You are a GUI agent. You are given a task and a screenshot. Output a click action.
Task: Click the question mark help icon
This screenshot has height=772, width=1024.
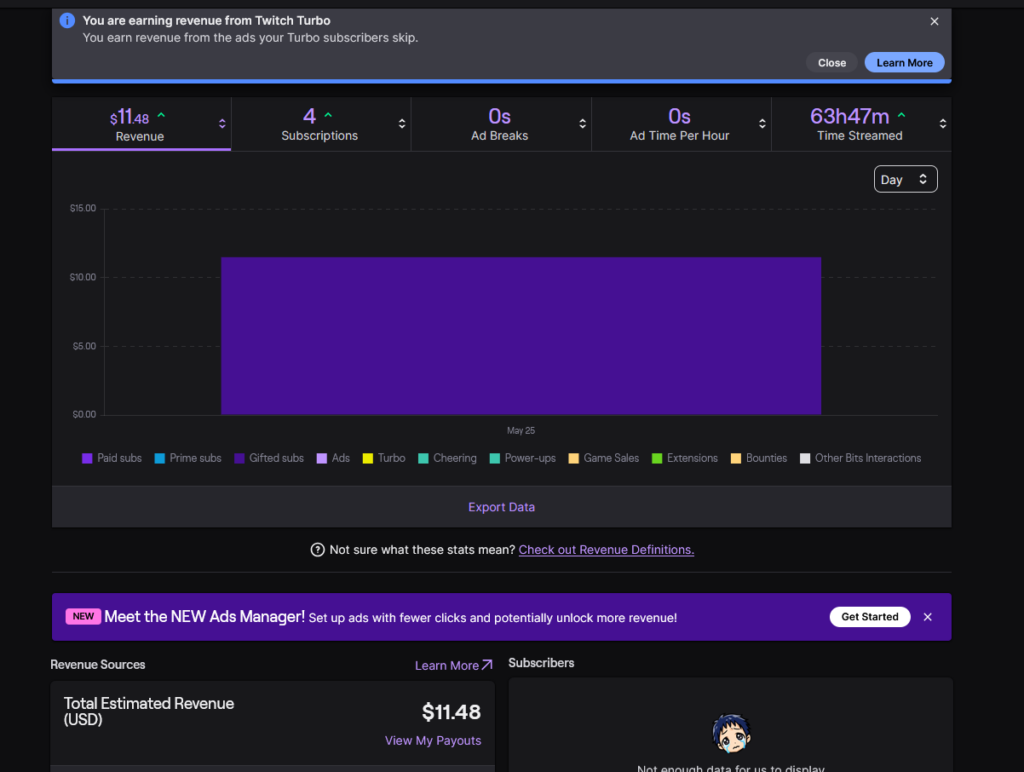click(x=317, y=550)
